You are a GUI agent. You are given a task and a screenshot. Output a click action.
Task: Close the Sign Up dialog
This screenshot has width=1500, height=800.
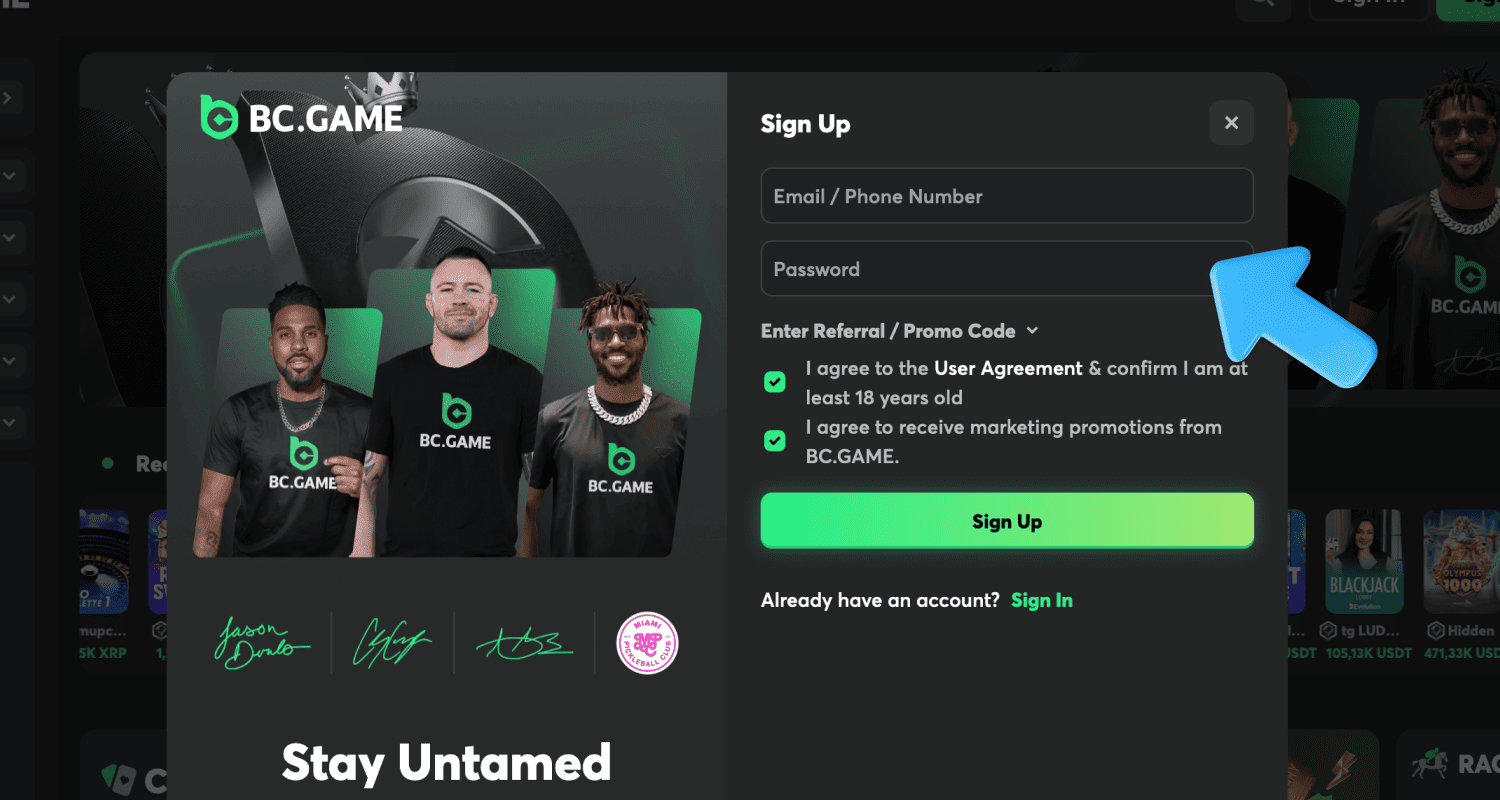pos(1231,123)
